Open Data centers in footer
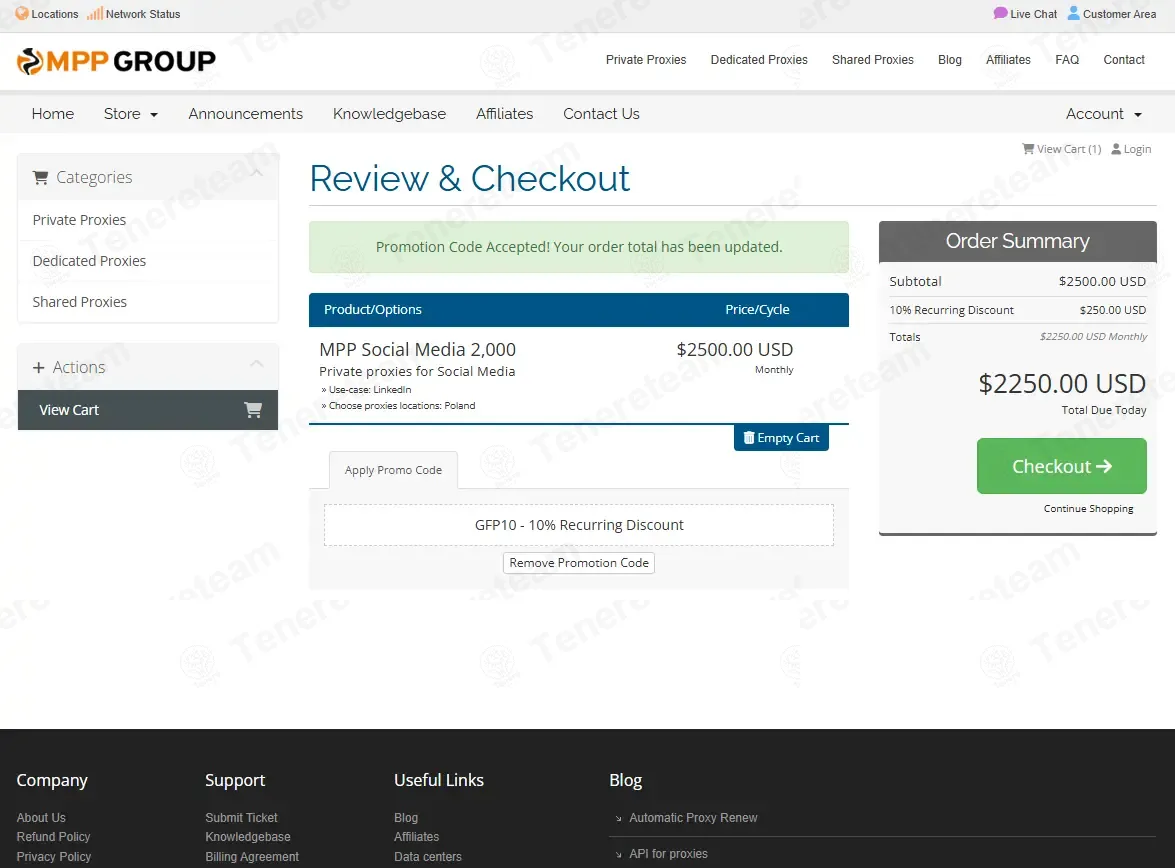The width and height of the screenshot is (1175, 868). (x=428, y=856)
